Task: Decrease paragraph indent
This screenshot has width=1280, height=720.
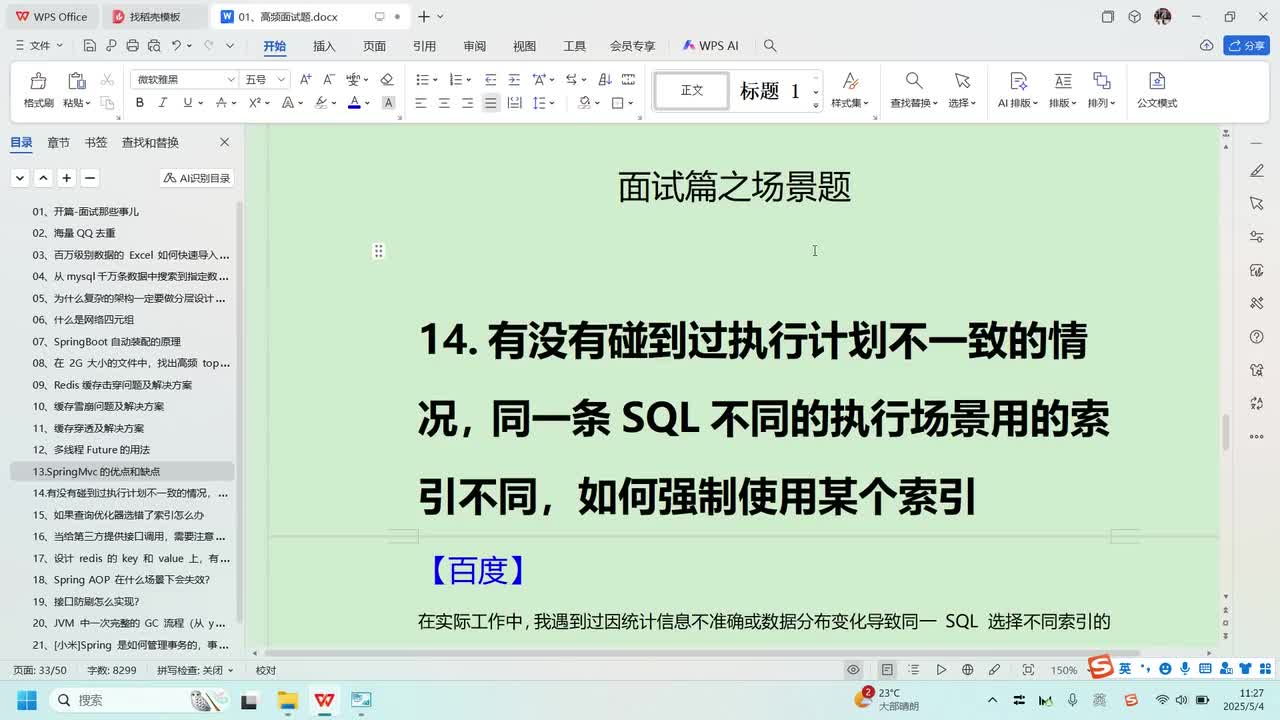Action: [490, 79]
